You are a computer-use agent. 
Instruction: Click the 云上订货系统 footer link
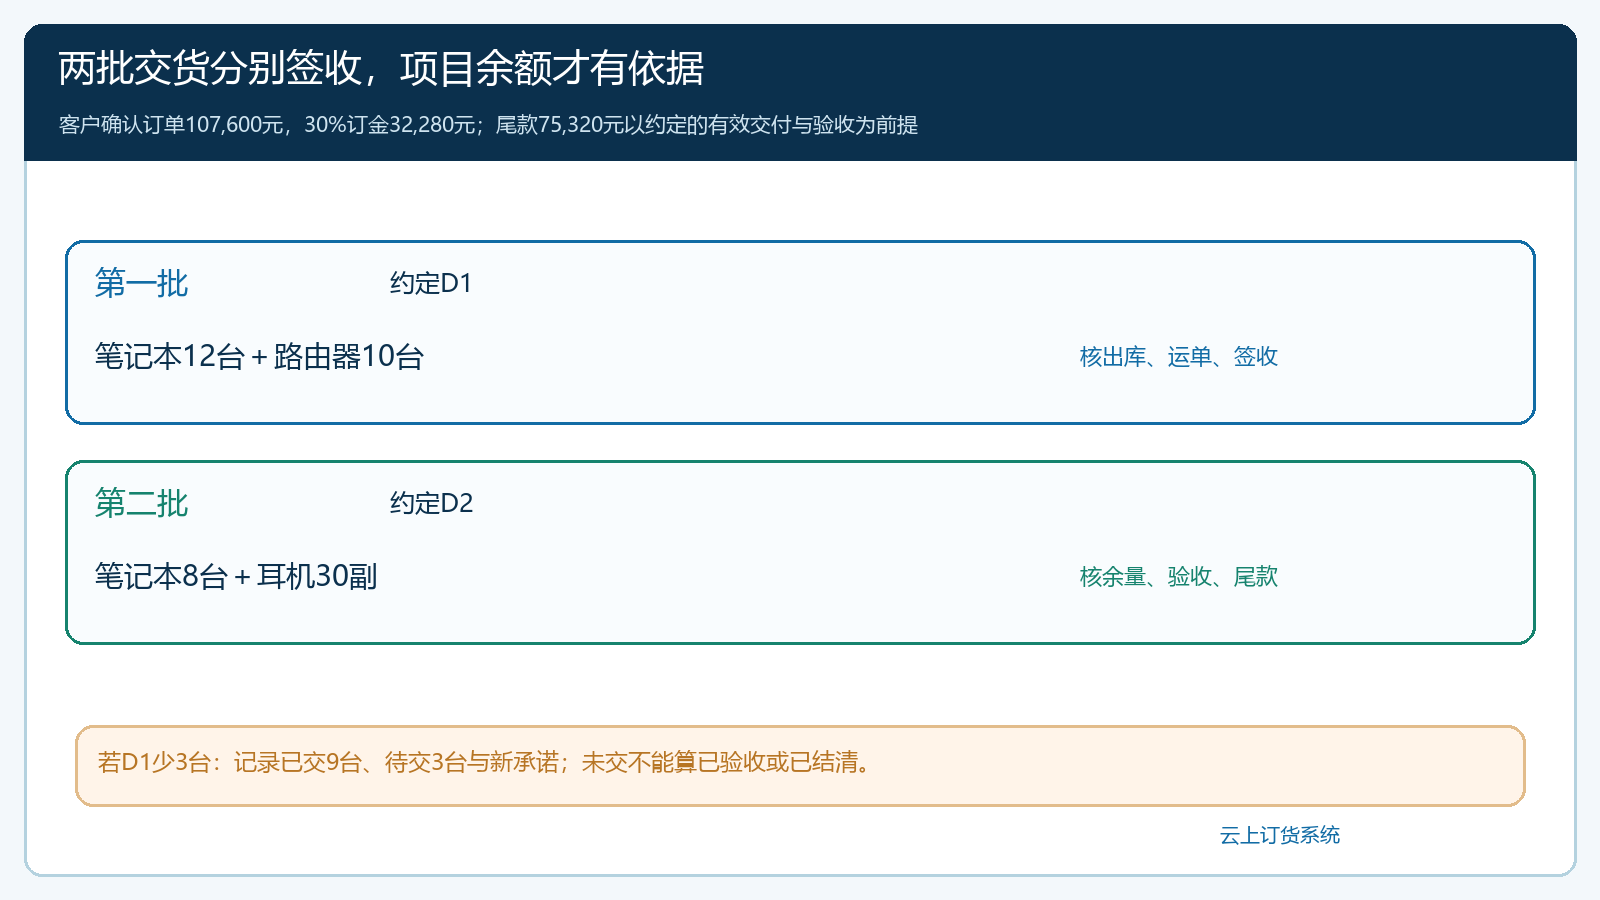pos(1280,835)
